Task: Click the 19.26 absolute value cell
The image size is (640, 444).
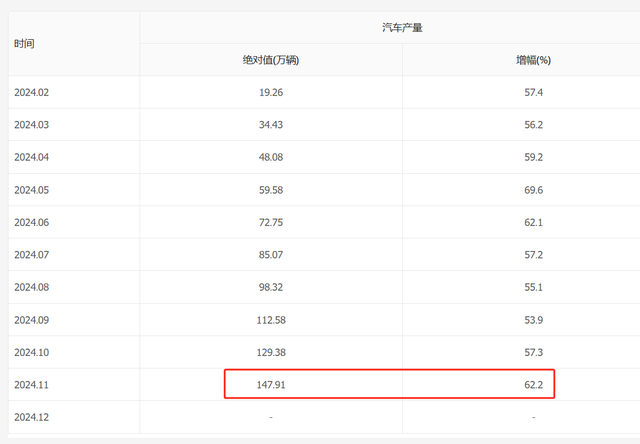Action: (271, 92)
